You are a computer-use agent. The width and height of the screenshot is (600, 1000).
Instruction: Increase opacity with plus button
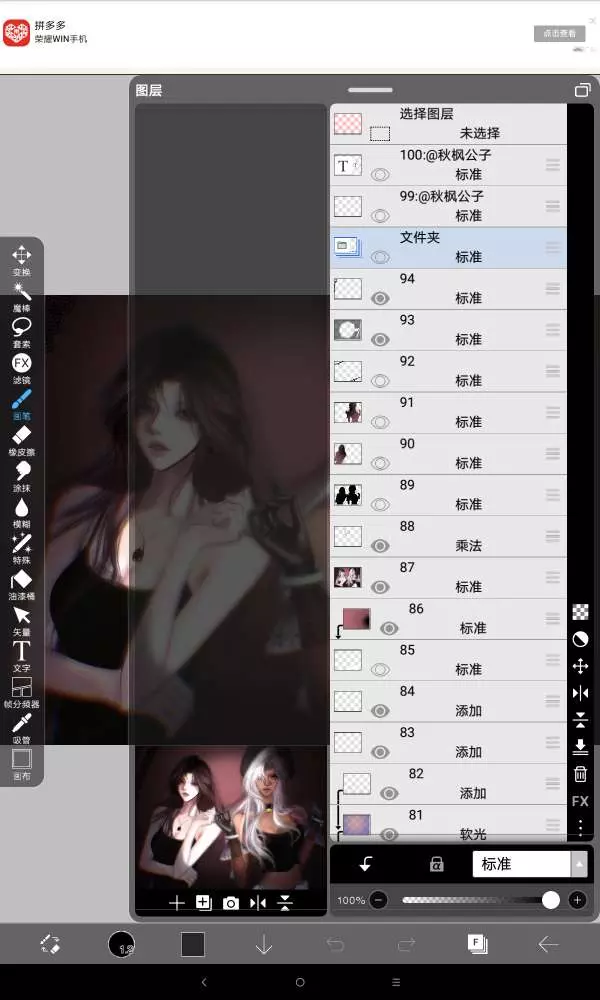(x=577, y=900)
